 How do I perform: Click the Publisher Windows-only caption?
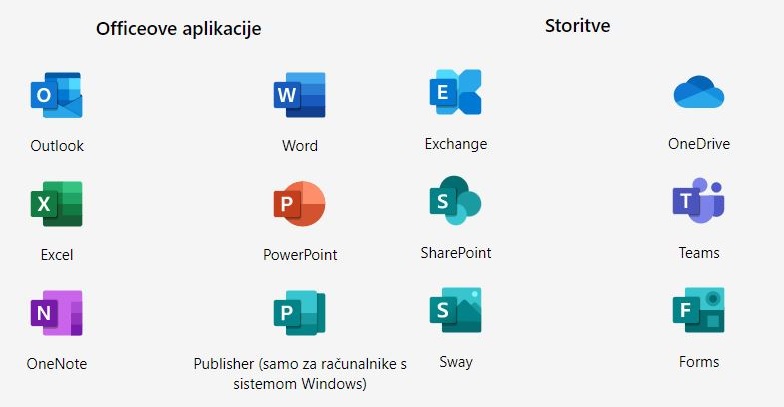click(x=300, y=374)
